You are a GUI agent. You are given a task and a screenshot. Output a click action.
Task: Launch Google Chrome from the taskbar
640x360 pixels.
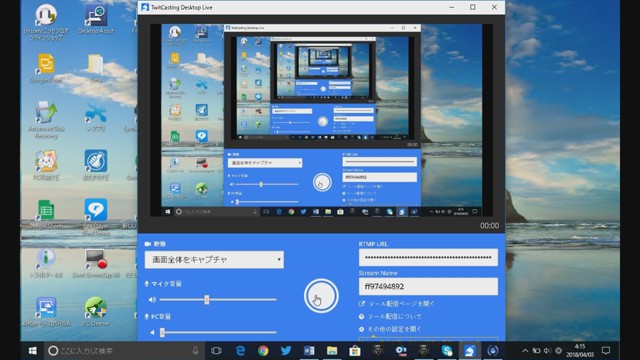pyautogui.click(x=263, y=351)
